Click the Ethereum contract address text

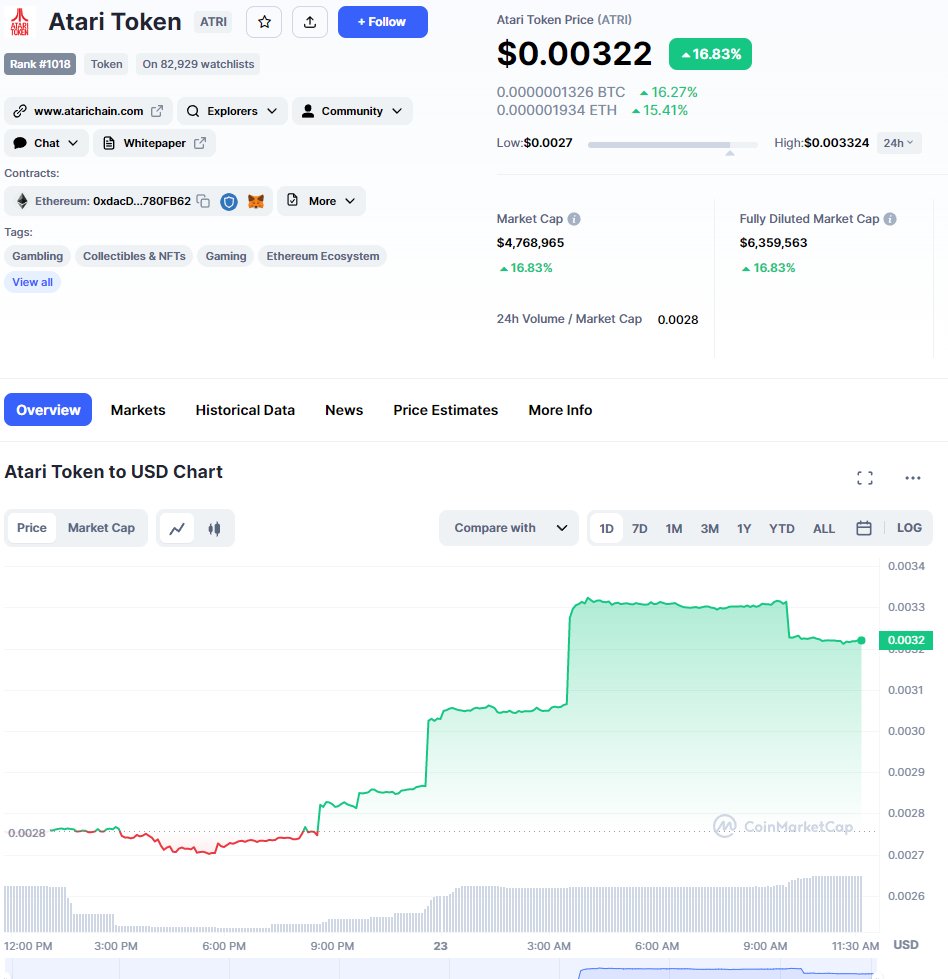pyautogui.click(x=142, y=201)
